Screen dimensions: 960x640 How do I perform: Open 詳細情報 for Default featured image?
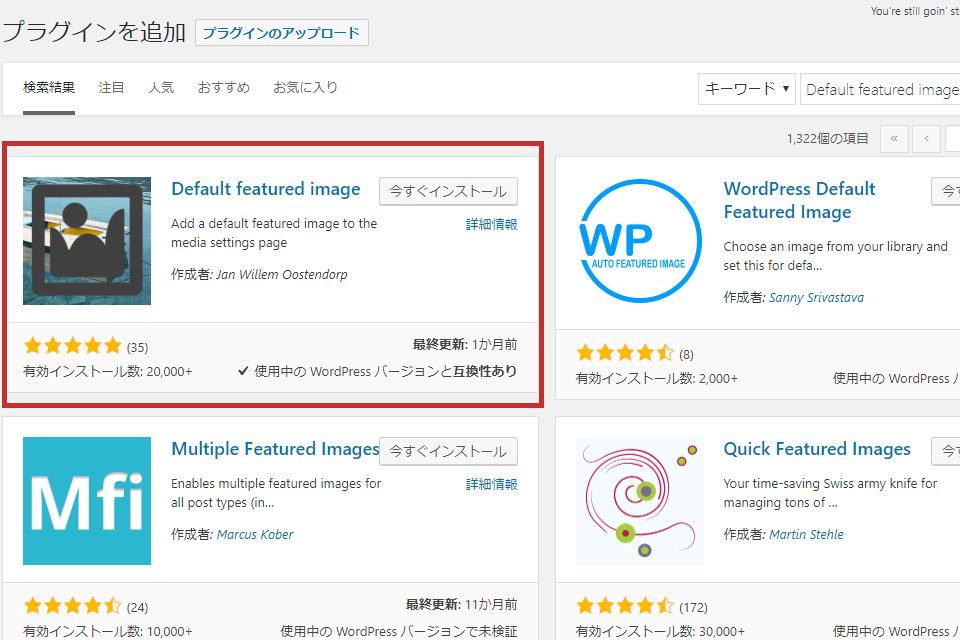pos(491,224)
